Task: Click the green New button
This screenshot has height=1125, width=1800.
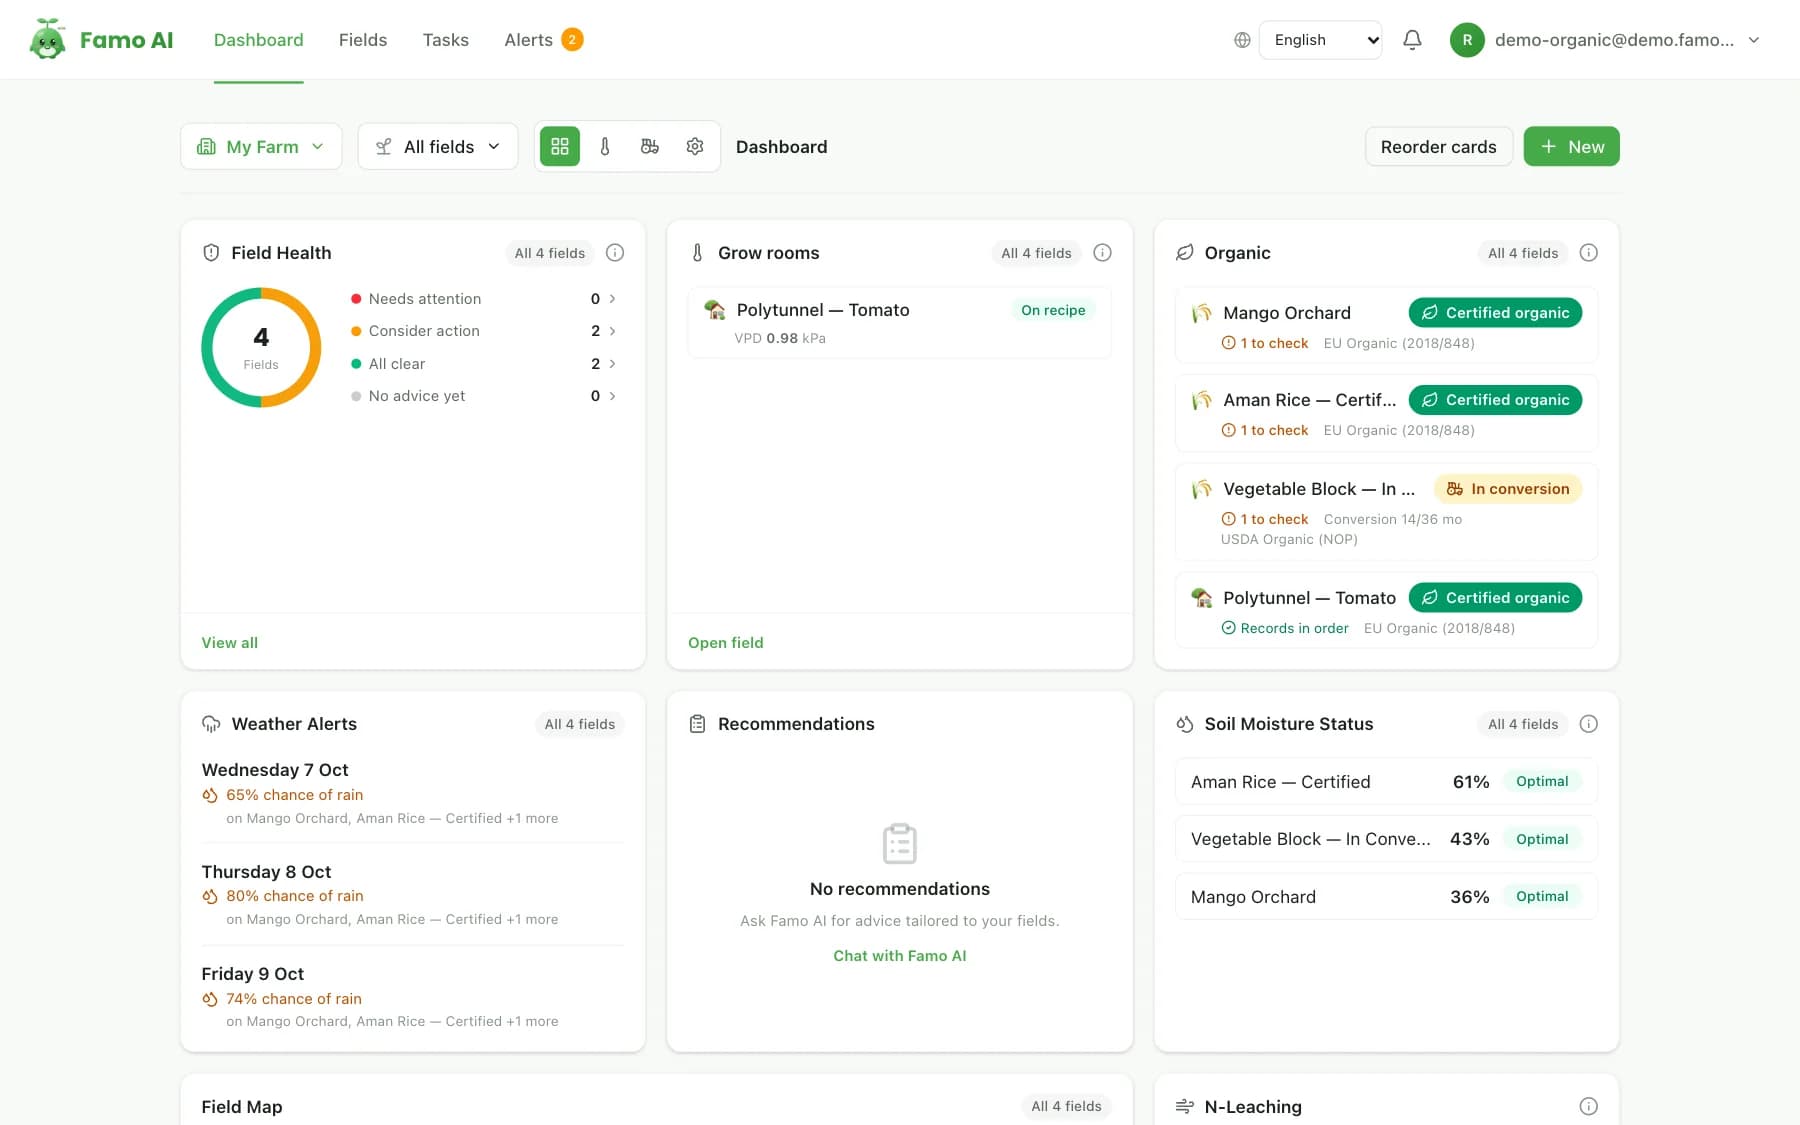Action: [x=1571, y=146]
